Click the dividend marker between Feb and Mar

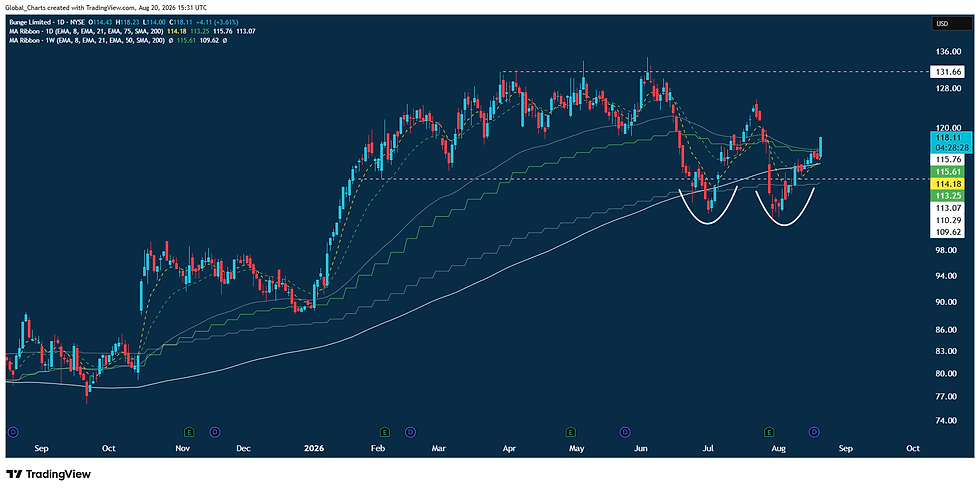411,431
